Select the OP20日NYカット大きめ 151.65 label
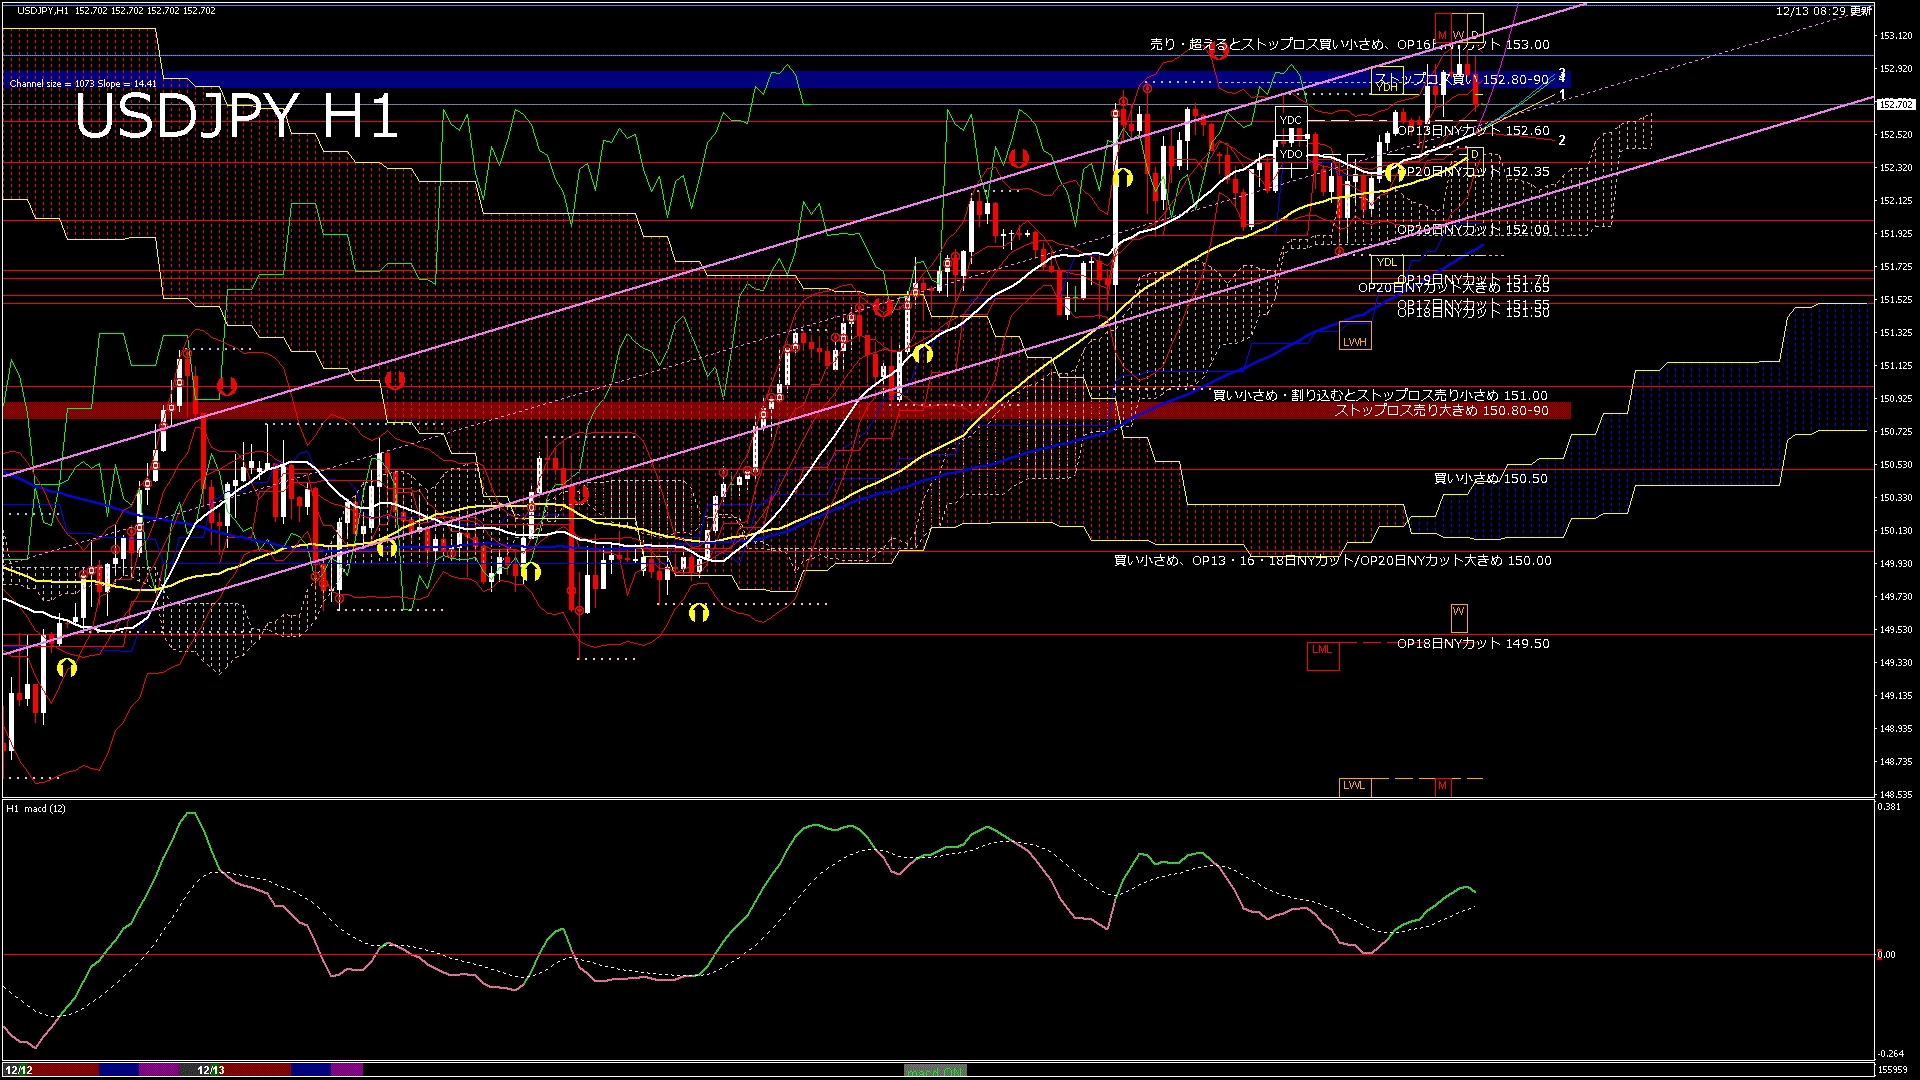Screen dimensions: 1920x1080 tap(1454, 288)
